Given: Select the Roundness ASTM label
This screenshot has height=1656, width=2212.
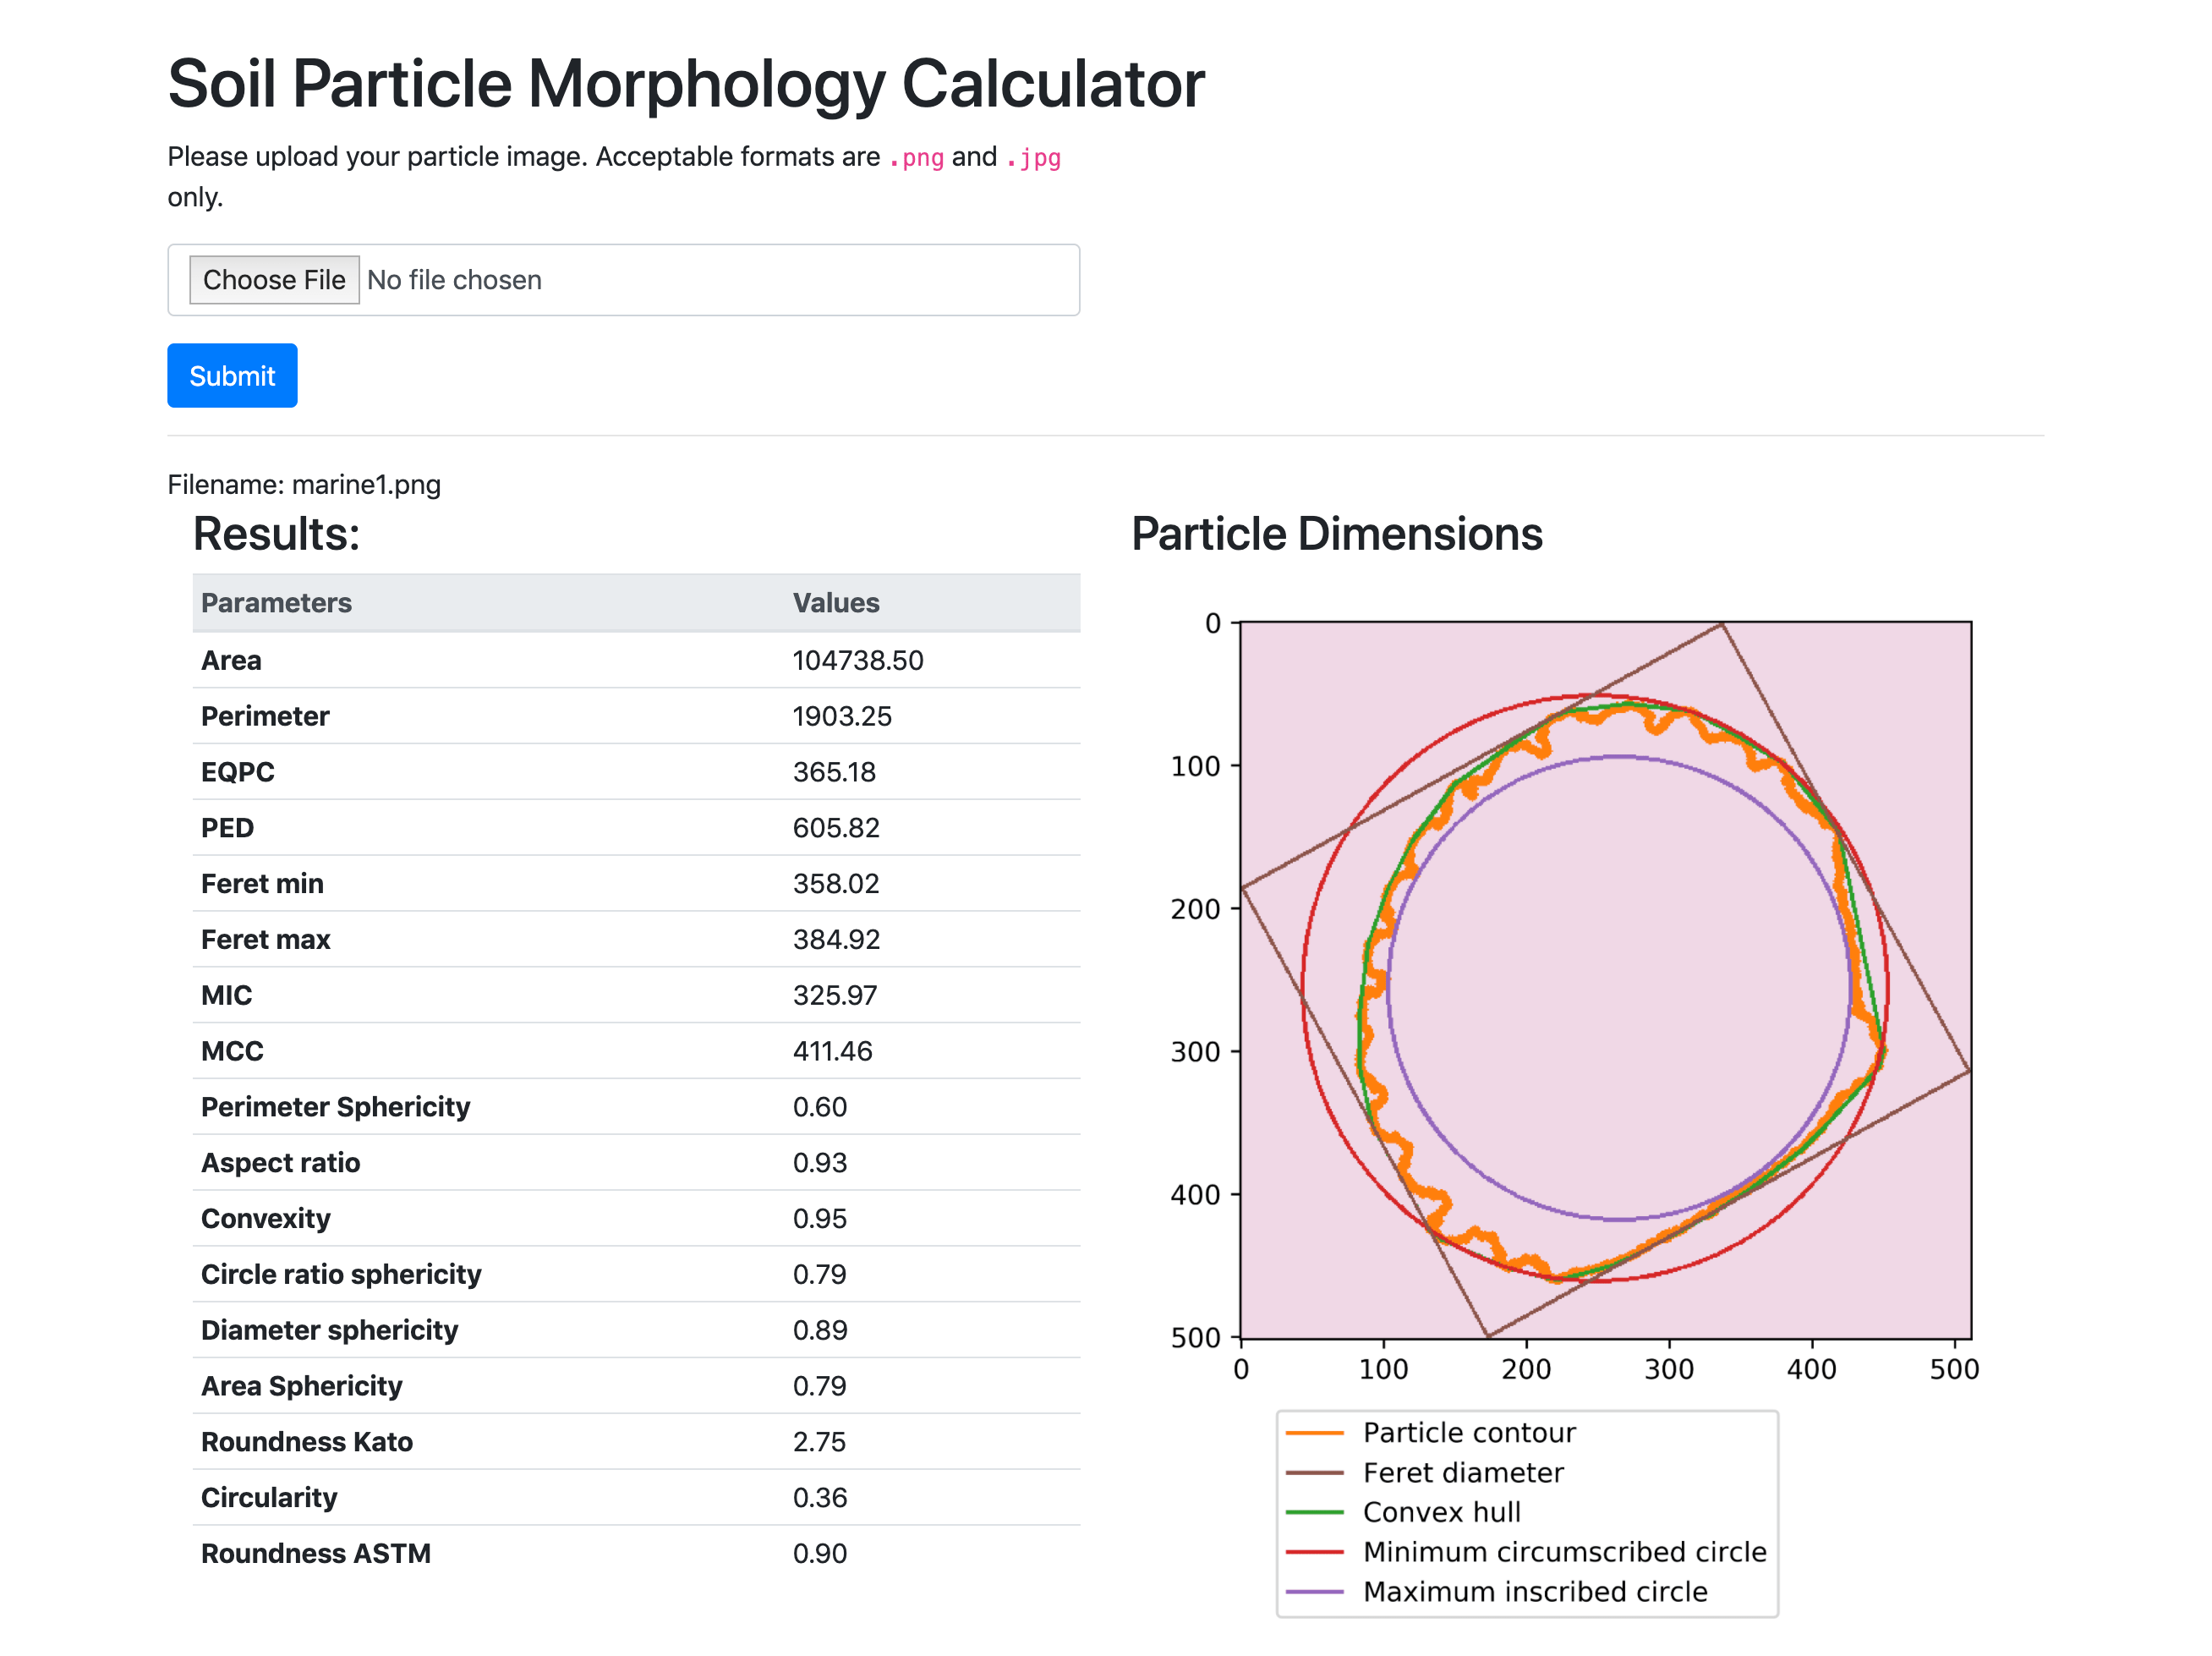Looking at the screenshot, I should (315, 1555).
